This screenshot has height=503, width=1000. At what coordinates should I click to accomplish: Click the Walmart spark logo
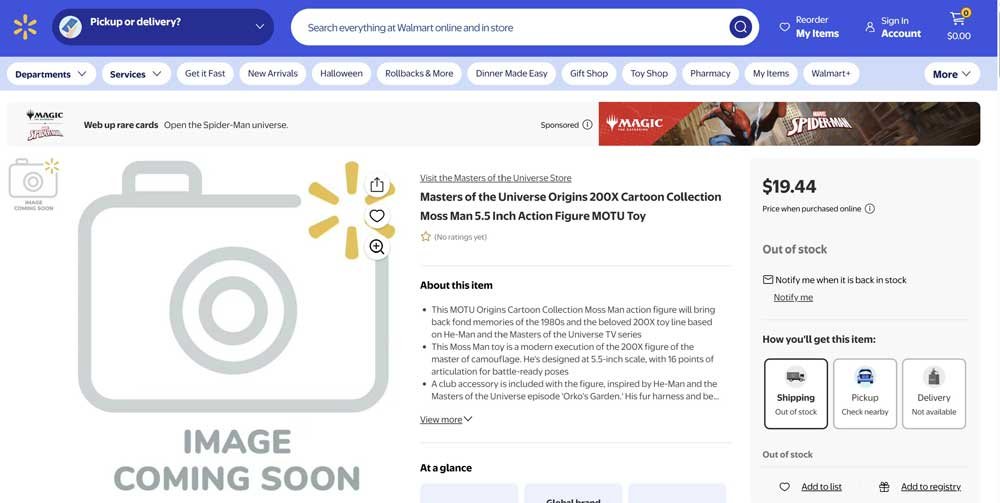coord(25,27)
